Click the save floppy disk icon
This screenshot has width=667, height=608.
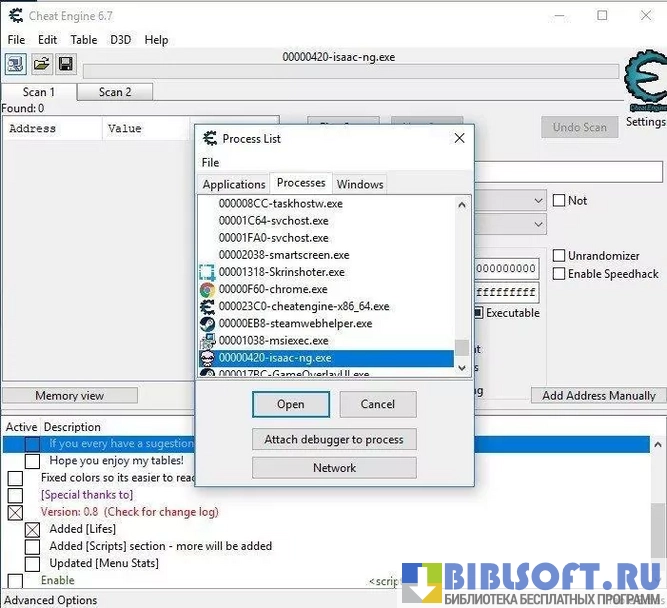click(65, 64)
